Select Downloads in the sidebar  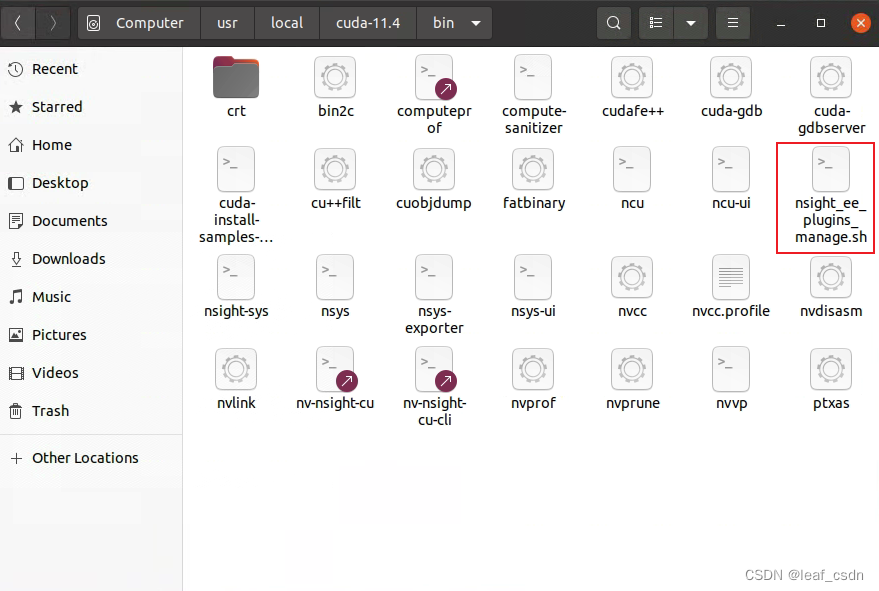68,258
